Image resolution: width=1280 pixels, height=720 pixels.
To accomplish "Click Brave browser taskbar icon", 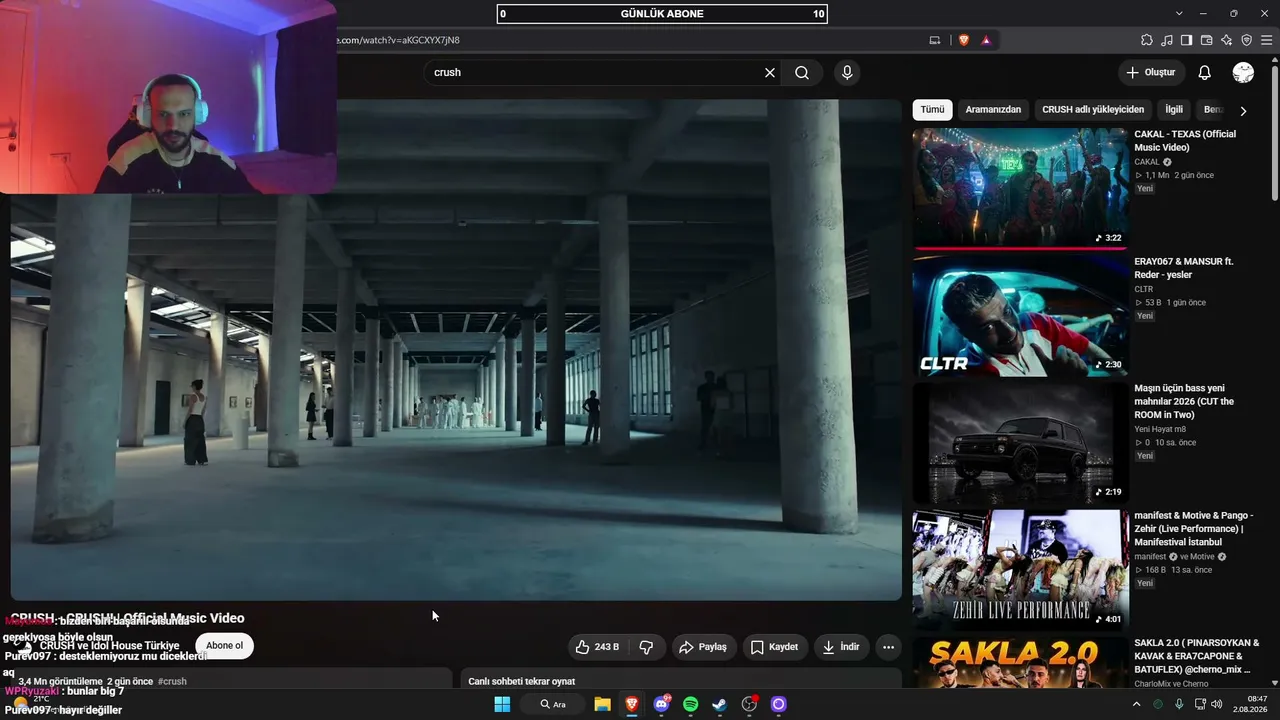I will tap(631, 704).
